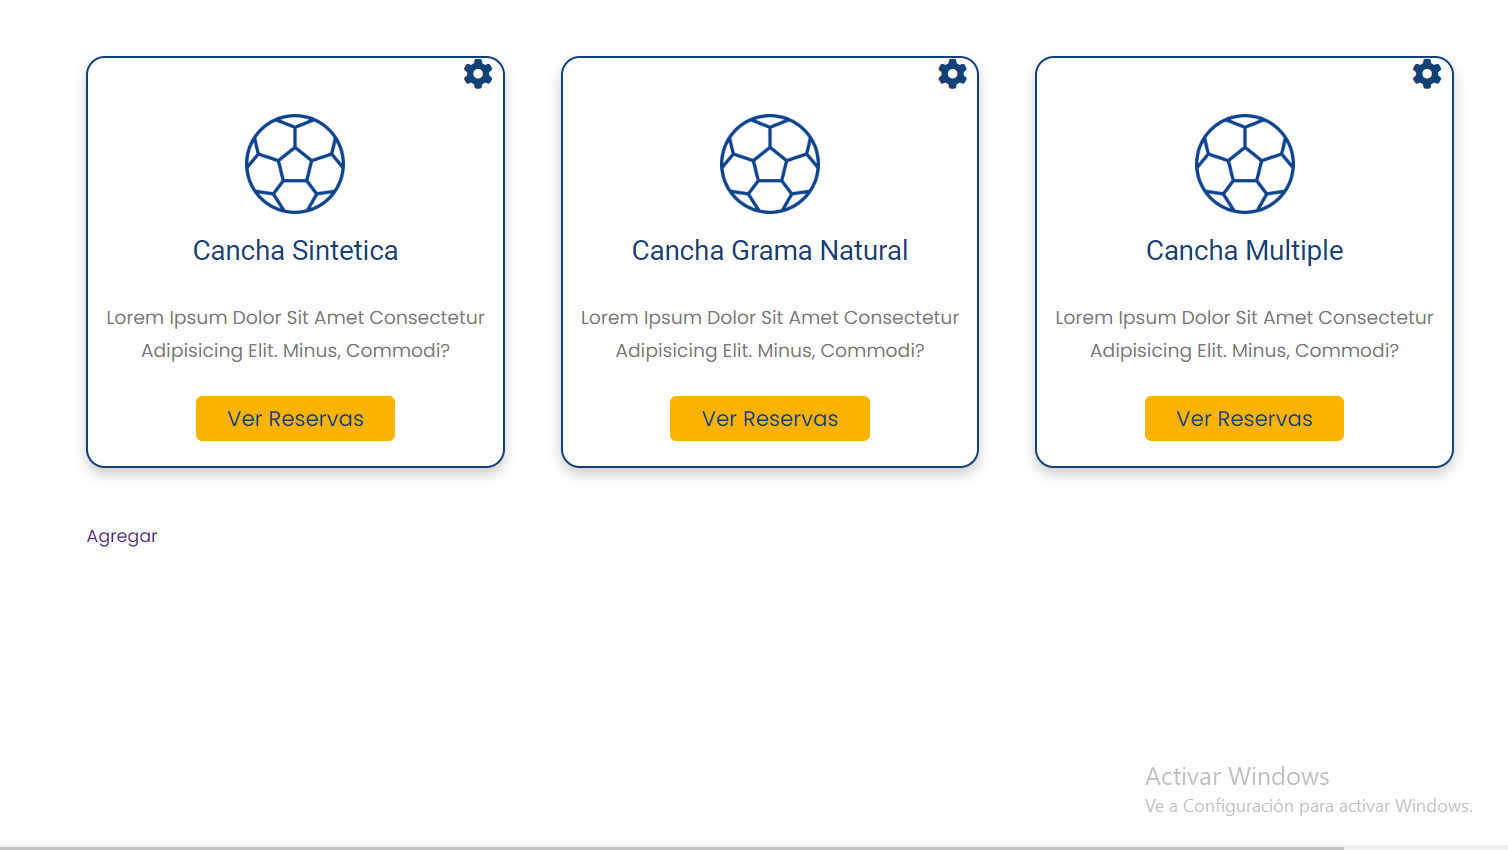The width and height of the screenshot is (1508, 850).
Task: Open settings gear on Cancha Sintetica card
Action: click(x=478, y=74)
